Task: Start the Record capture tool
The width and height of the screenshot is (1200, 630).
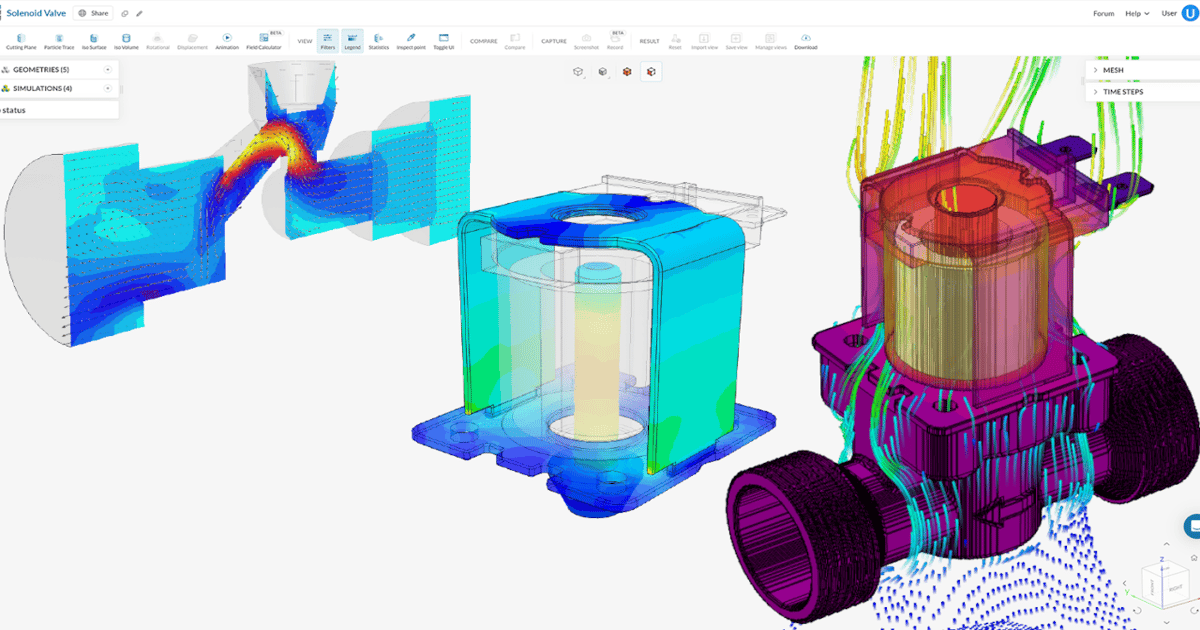Action: 615,41
